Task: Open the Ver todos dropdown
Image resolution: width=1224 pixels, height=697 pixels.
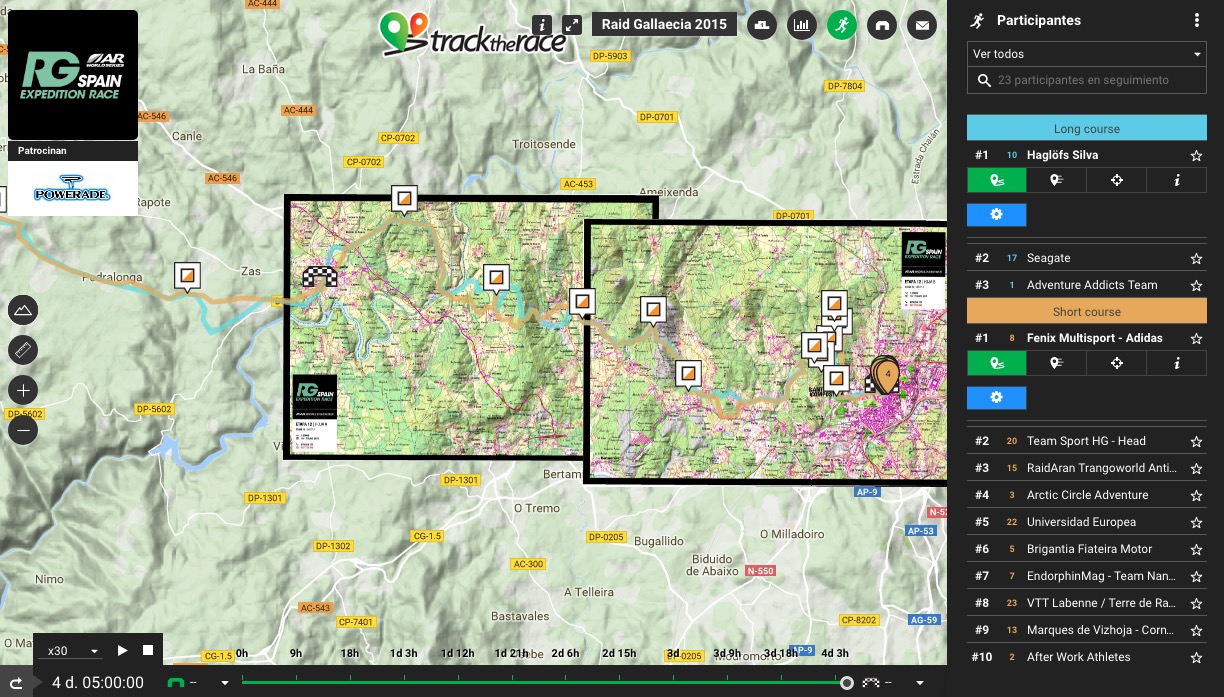Action: (1086, 53)
